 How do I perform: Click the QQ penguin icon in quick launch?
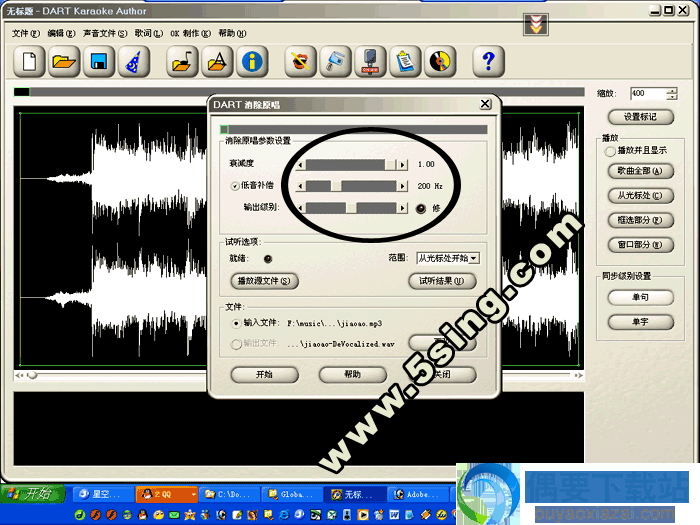click(142, 515)
